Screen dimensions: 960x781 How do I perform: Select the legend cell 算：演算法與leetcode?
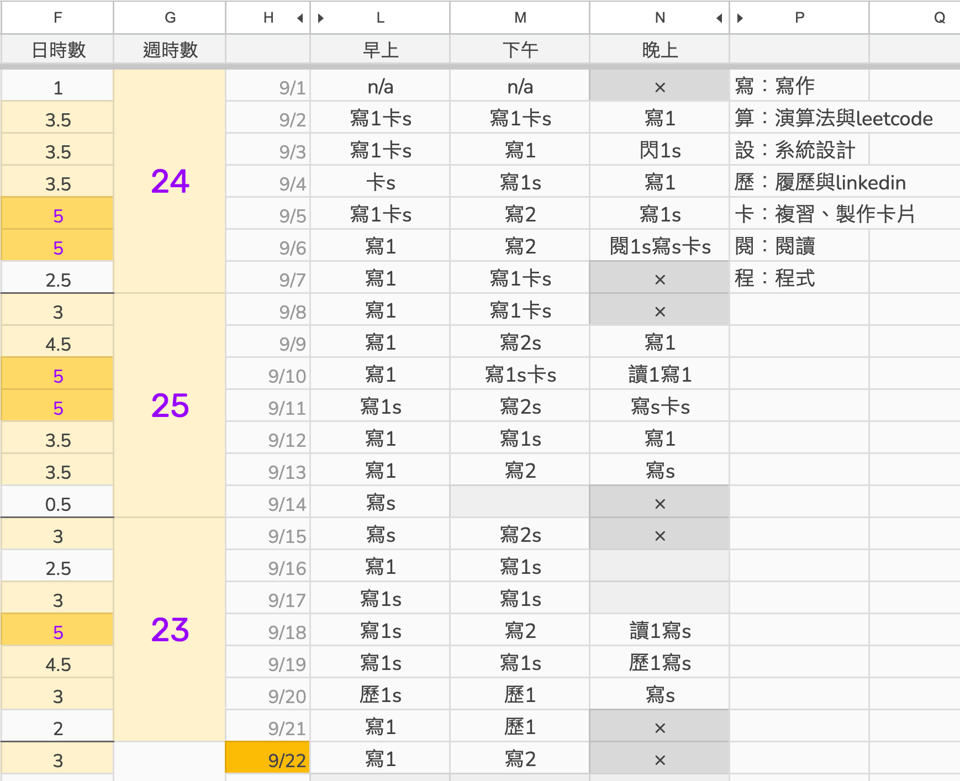[833, 119]
